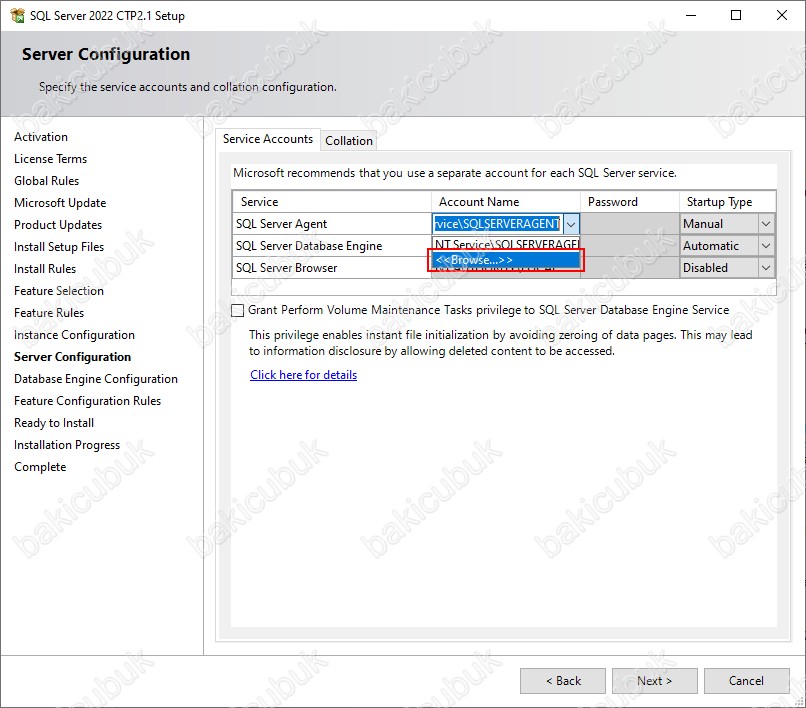Click the Service column header

[x=332, y=202]
